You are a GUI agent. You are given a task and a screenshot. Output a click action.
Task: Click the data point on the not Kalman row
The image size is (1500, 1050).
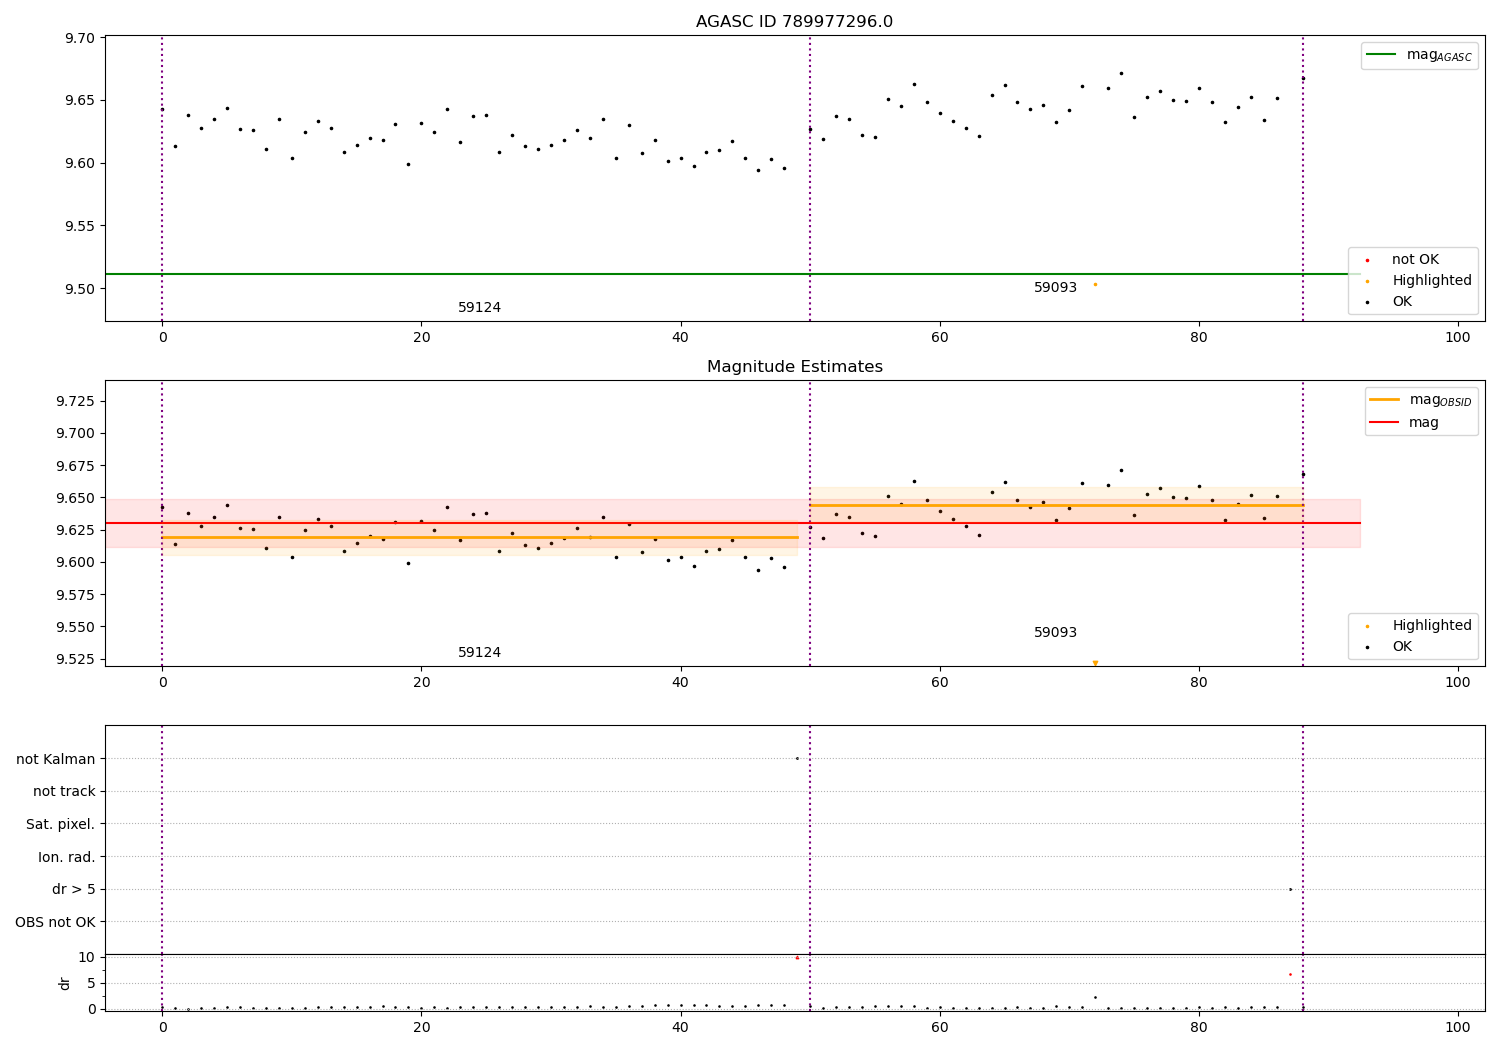[x=797, y=758]
